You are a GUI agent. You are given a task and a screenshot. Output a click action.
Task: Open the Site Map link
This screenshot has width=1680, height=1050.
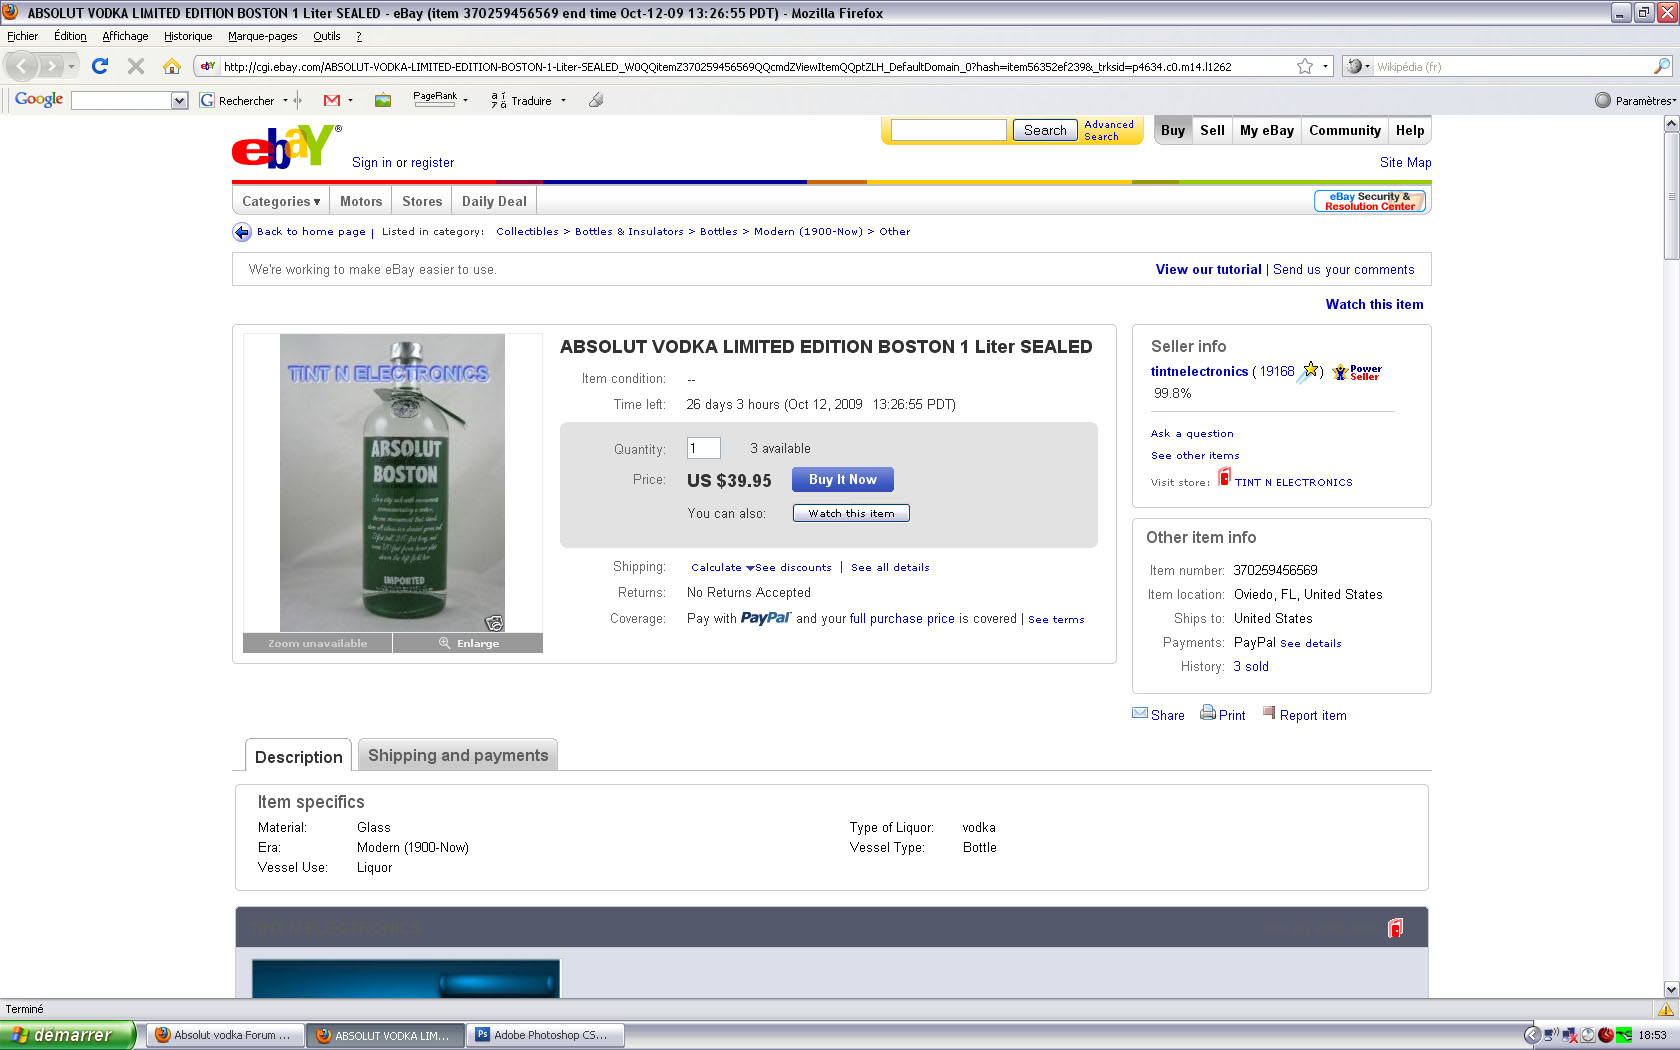coord(1405,162)
